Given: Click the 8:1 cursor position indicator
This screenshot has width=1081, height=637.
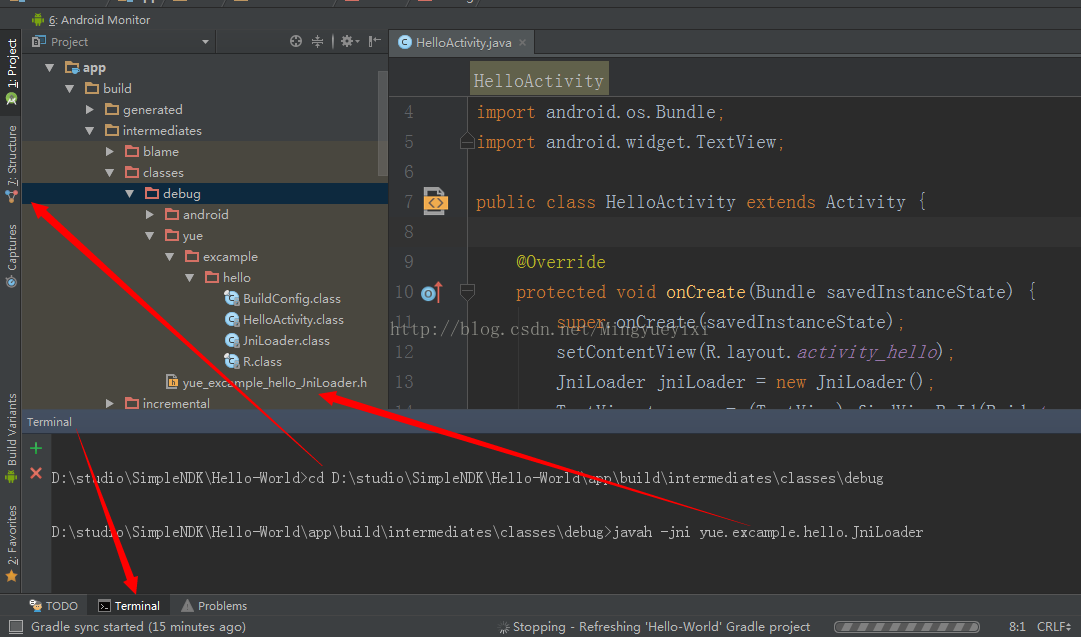Looking at the screenshot, I should tap(1017, 627).
